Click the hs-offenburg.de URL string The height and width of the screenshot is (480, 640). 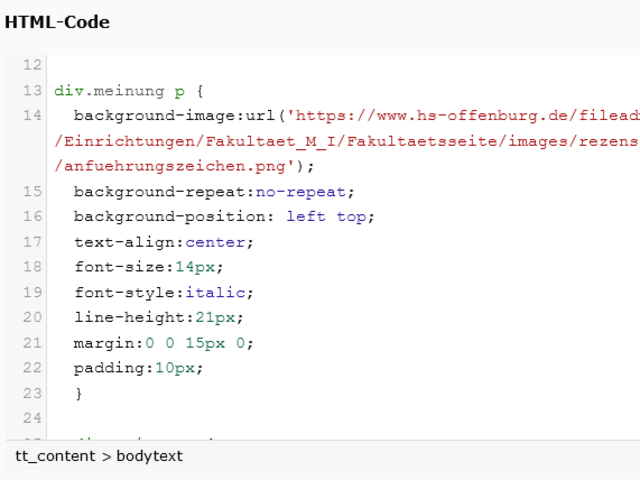click(x=462, y=116)
